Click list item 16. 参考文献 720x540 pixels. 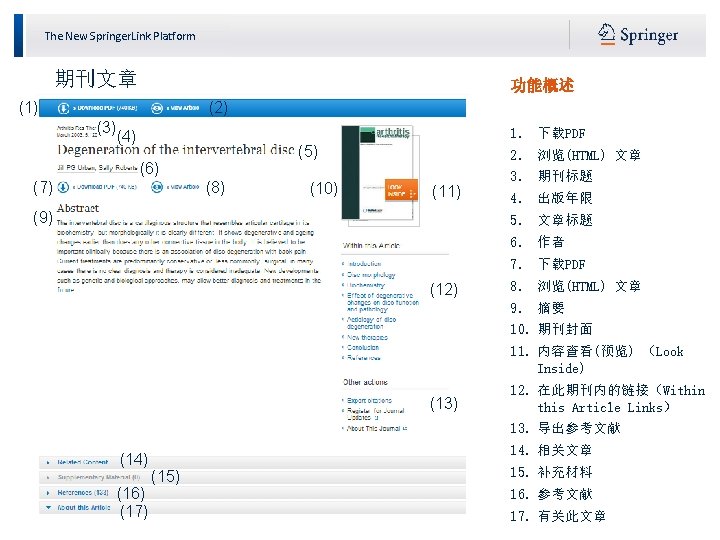[x=551, y=495]
